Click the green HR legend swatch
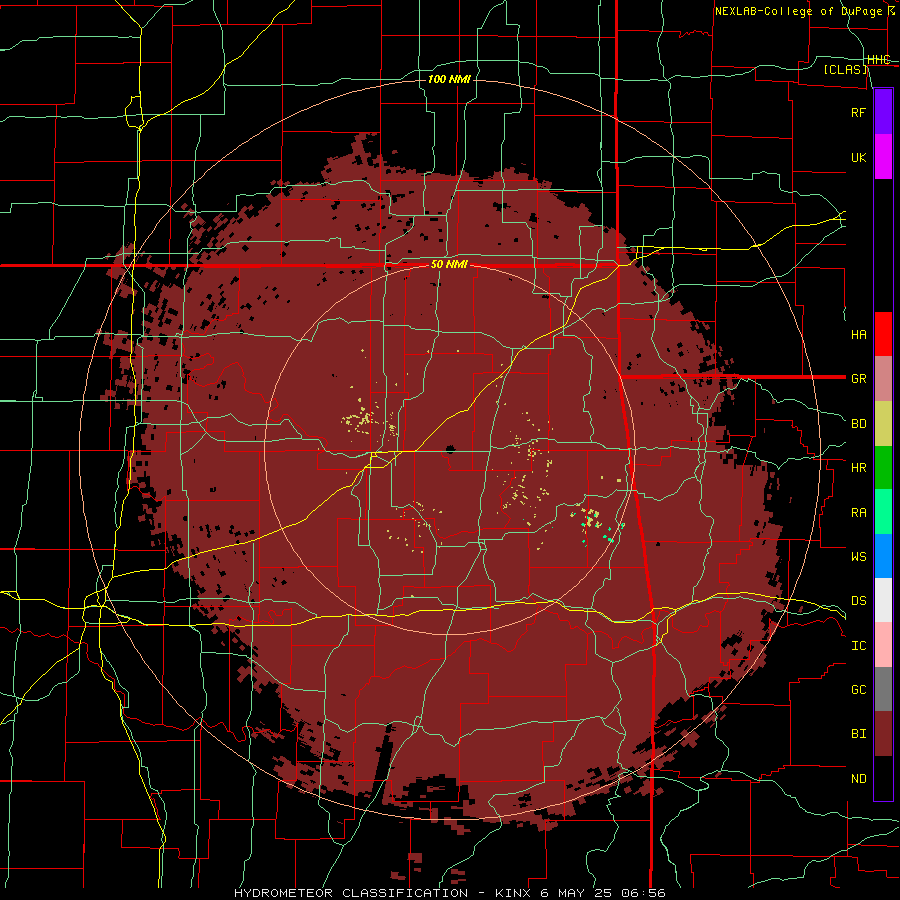Image resolution: width=900 pixels, height=900 pixels. click(x=883, y=468)
